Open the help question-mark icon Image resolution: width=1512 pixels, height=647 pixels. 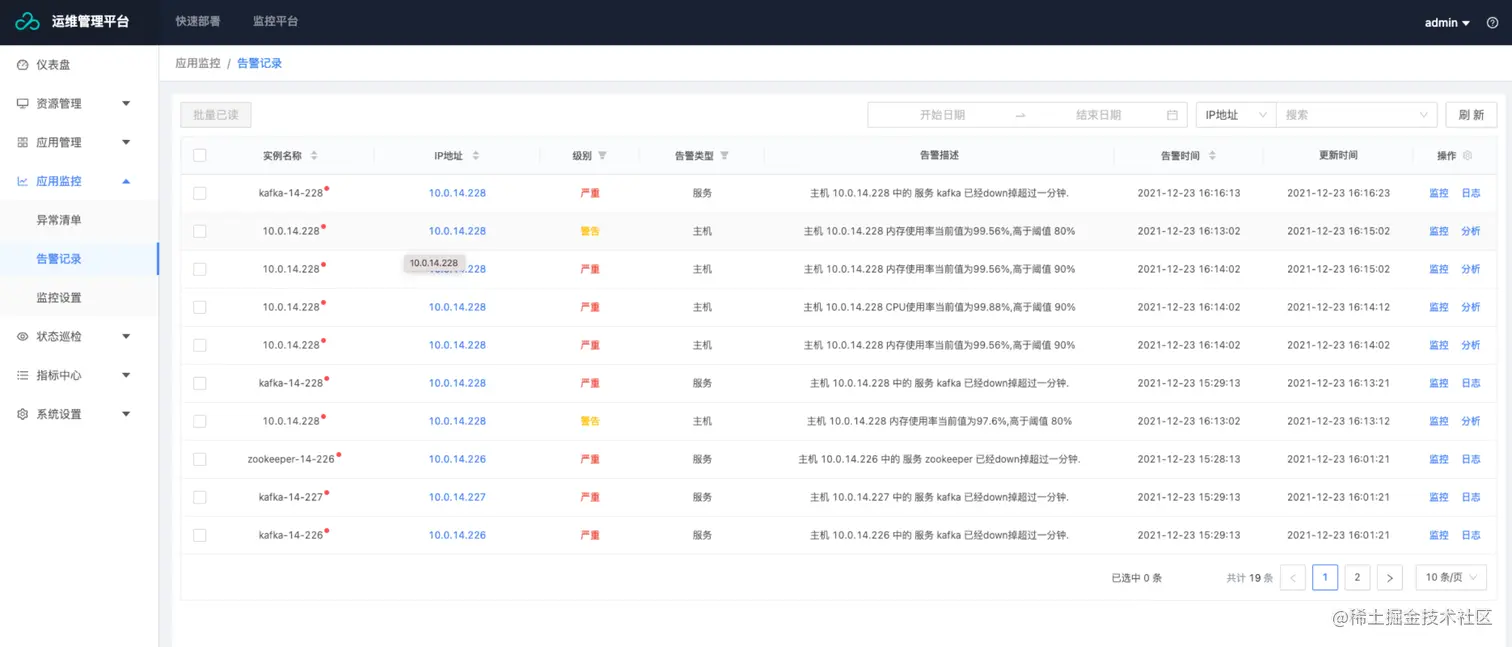pos(1493,22)
